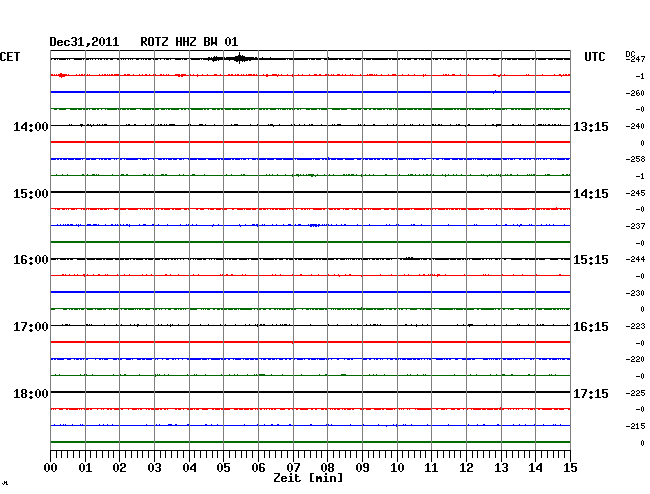Click the DC offset value "-223"
Screen dimensions: 650x494
635,327
